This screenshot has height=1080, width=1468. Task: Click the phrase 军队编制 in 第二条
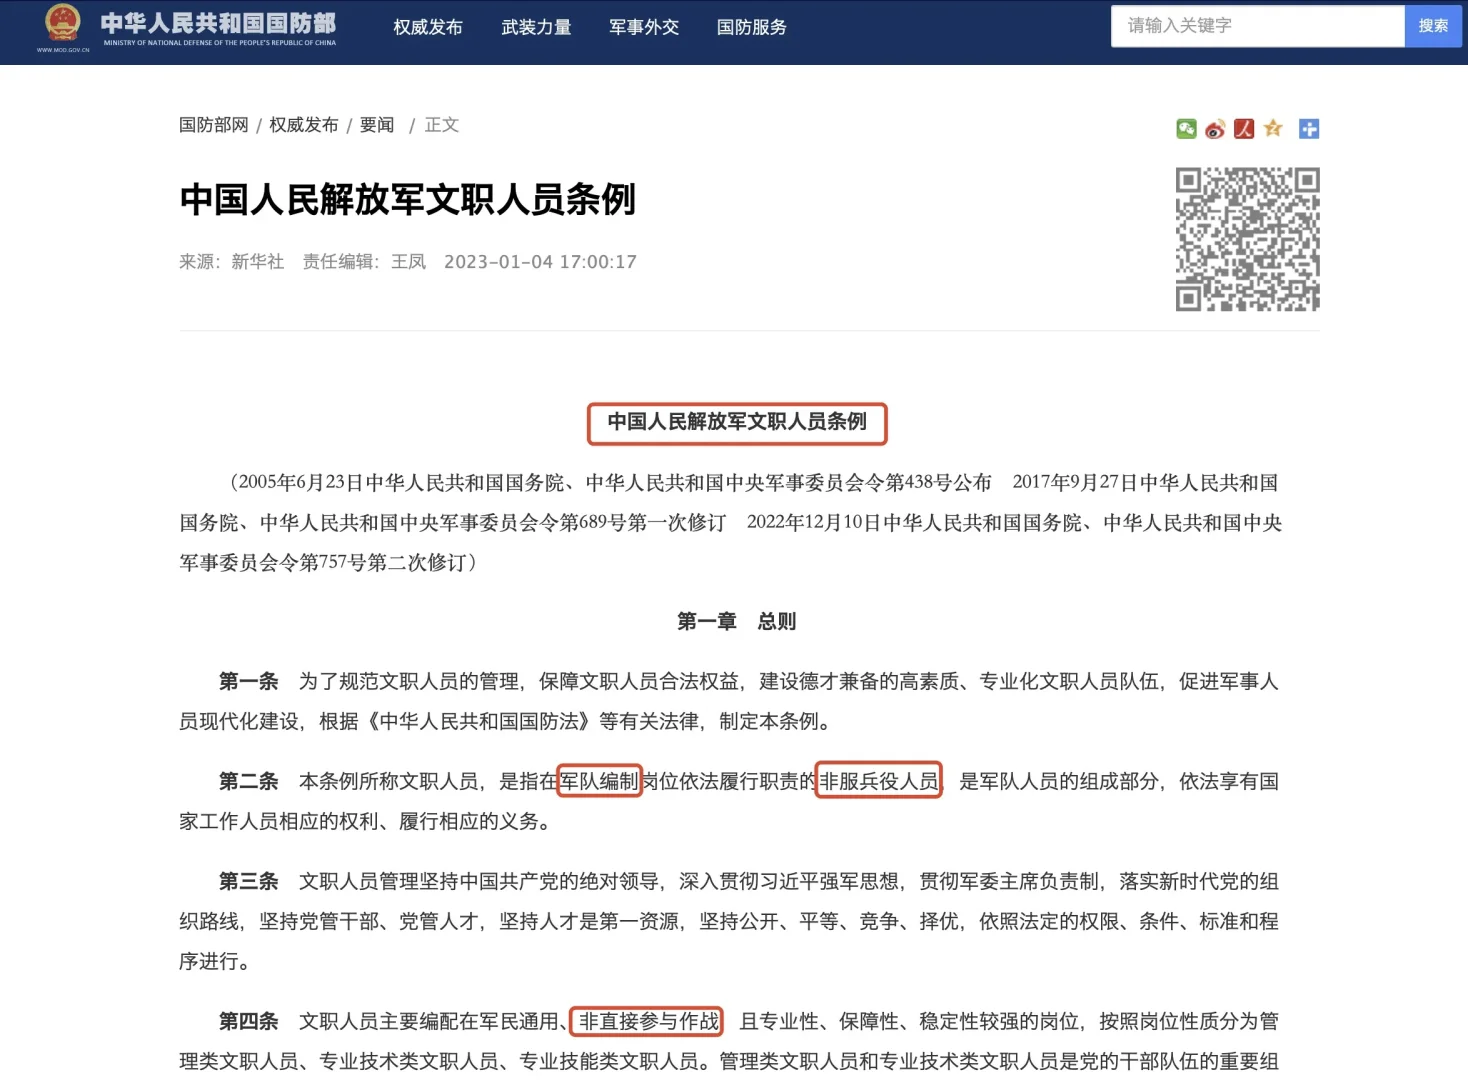(x=599, y=782)
